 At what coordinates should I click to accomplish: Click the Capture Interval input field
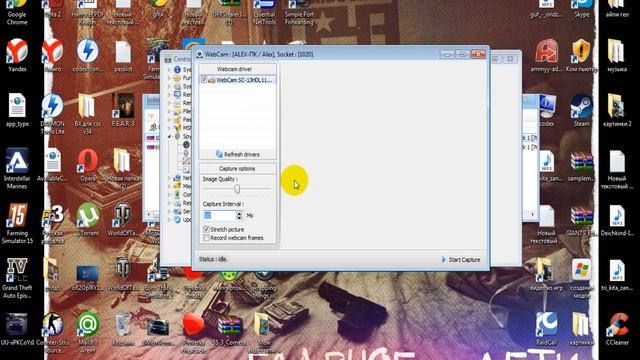219,215
